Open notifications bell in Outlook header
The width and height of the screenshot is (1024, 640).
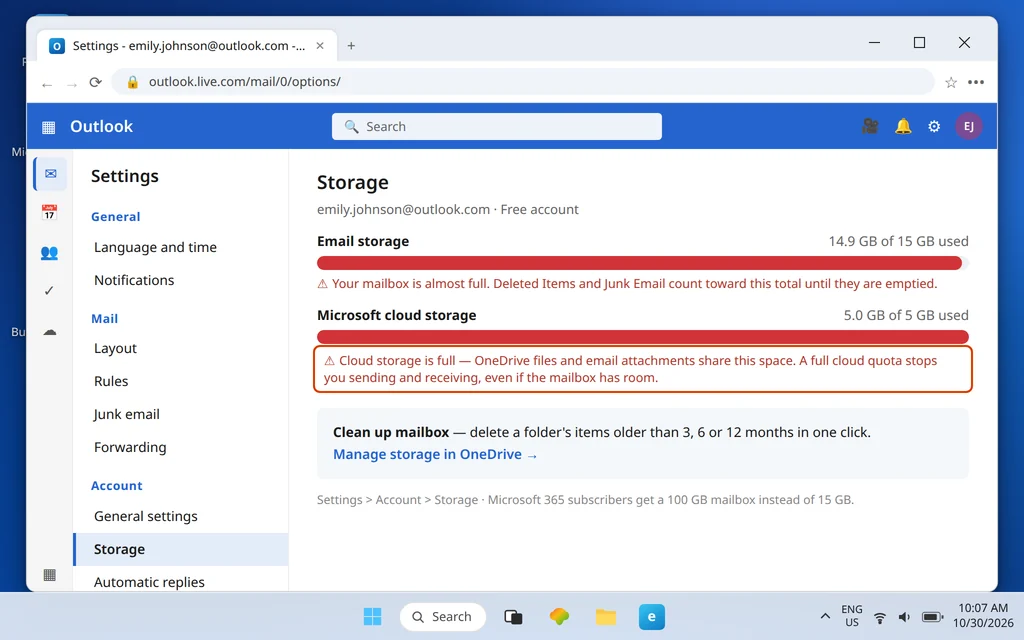pos(903,126)
